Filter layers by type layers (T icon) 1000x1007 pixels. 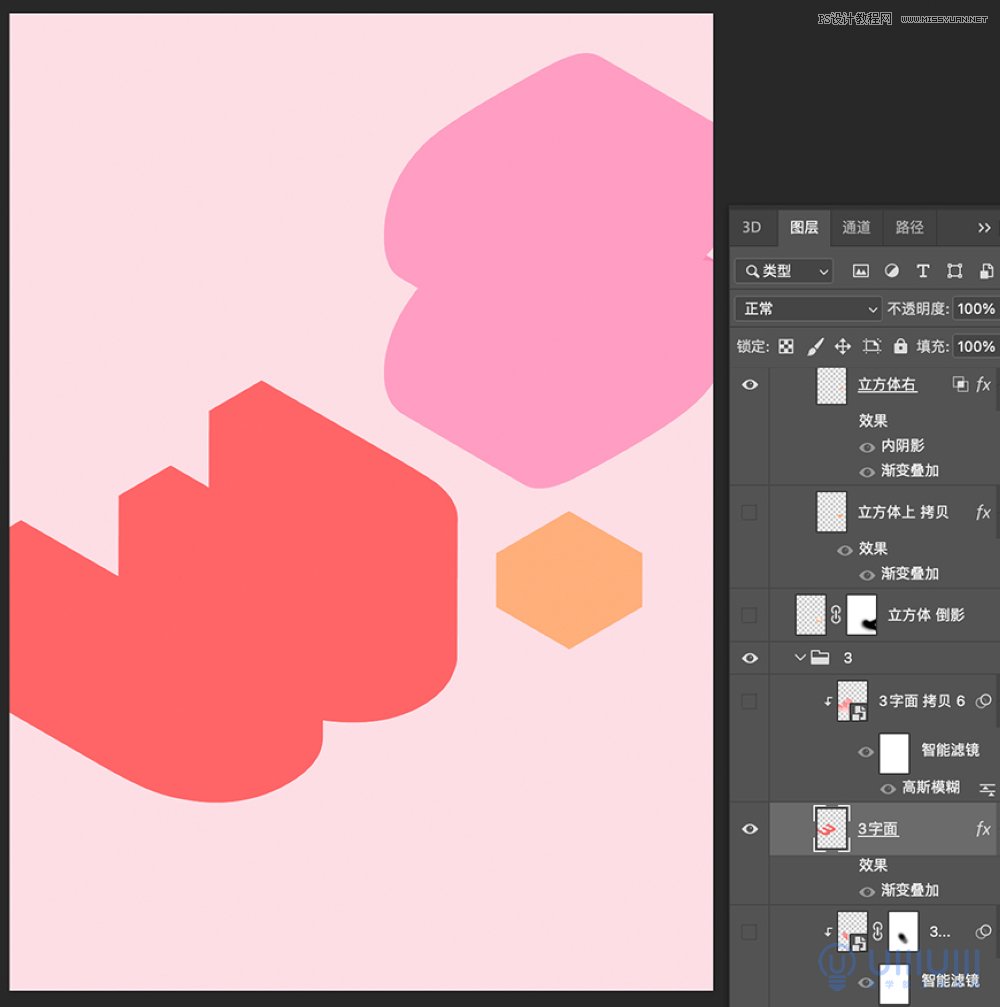coord(923,271)
